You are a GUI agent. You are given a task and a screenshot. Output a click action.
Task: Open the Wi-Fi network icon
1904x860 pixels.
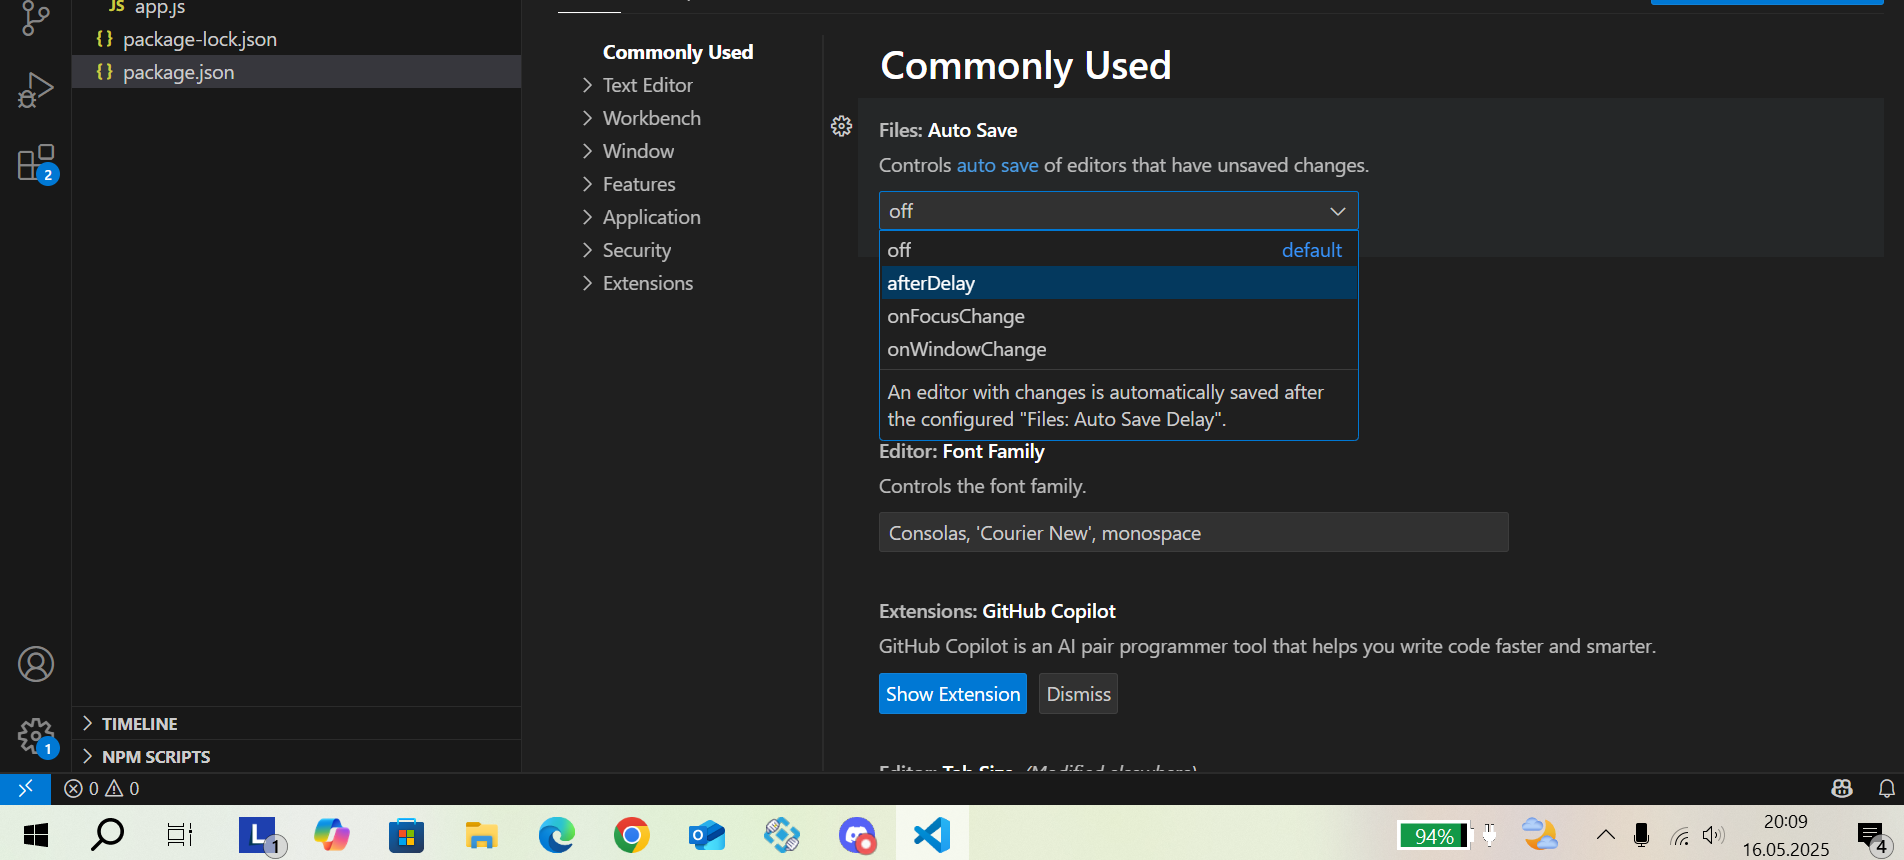(x=1679, y=836)
